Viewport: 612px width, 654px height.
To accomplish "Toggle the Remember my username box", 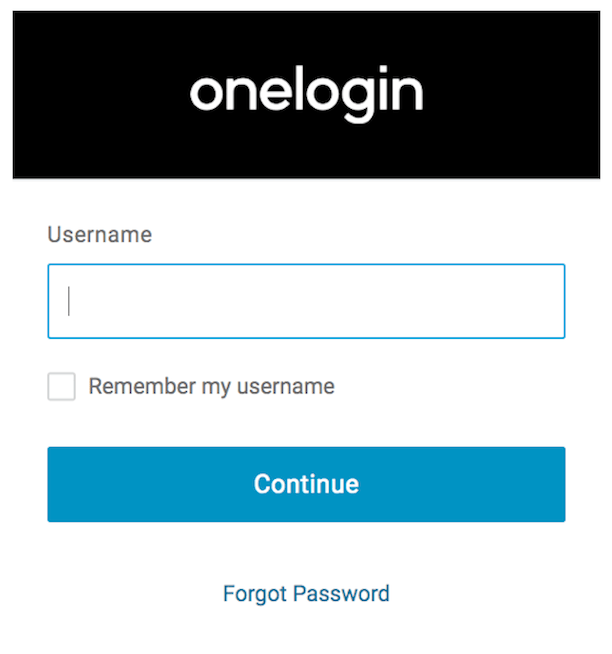I will point(62,387).
